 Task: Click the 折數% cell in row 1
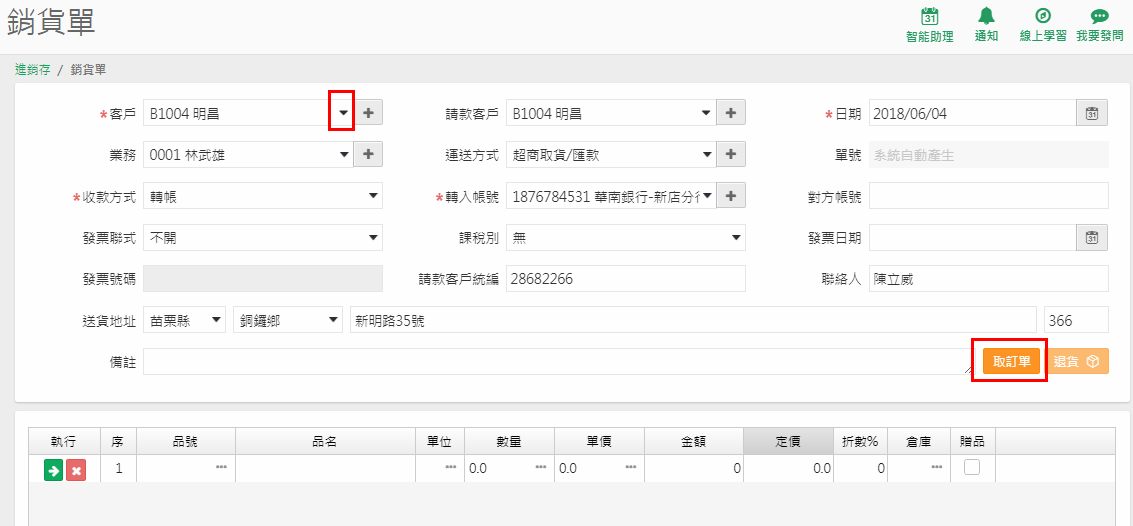860,468
